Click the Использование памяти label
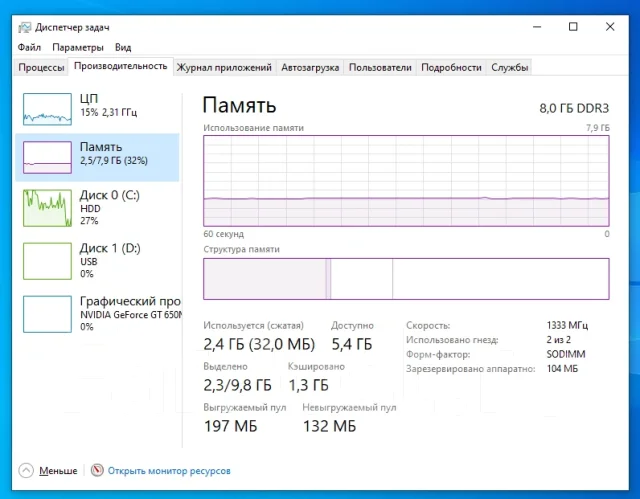 click(253, 128)
